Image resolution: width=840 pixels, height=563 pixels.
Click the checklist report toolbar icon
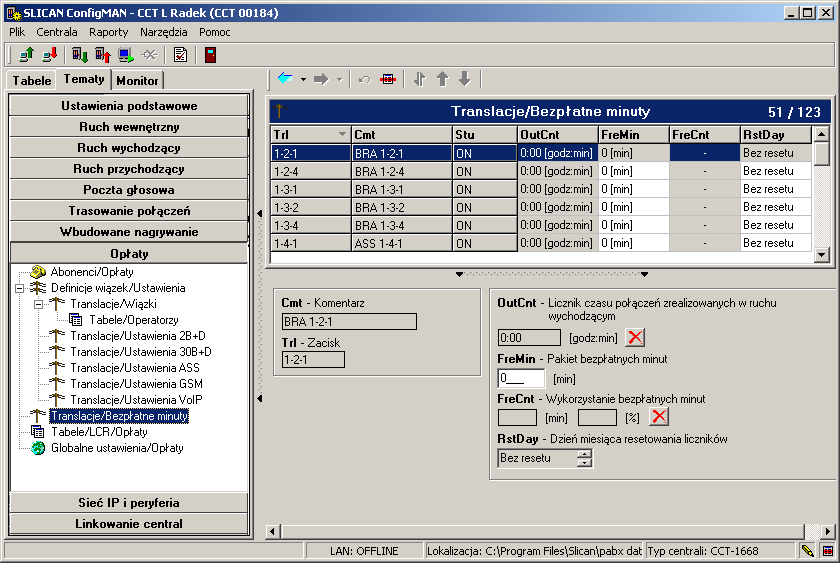coord(181,55)
